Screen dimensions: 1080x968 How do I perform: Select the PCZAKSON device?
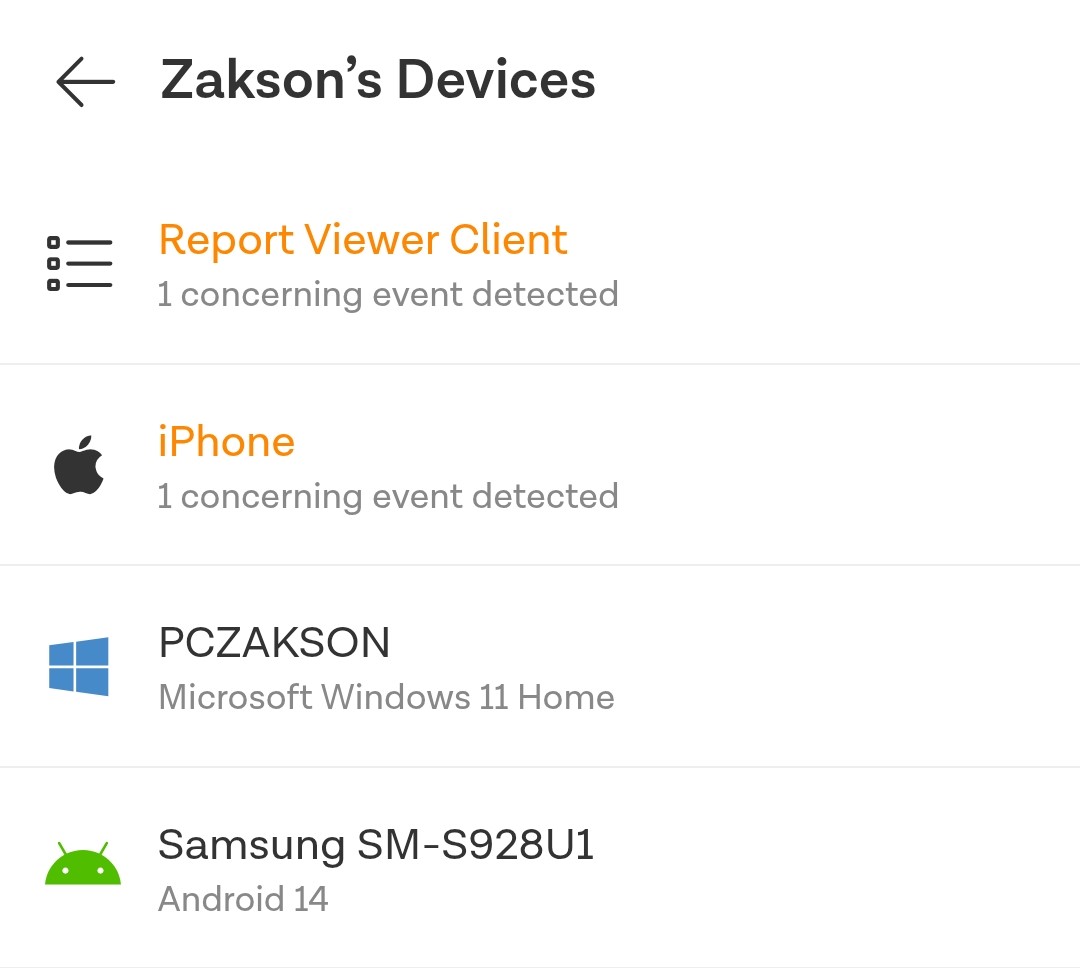point(540,666)
